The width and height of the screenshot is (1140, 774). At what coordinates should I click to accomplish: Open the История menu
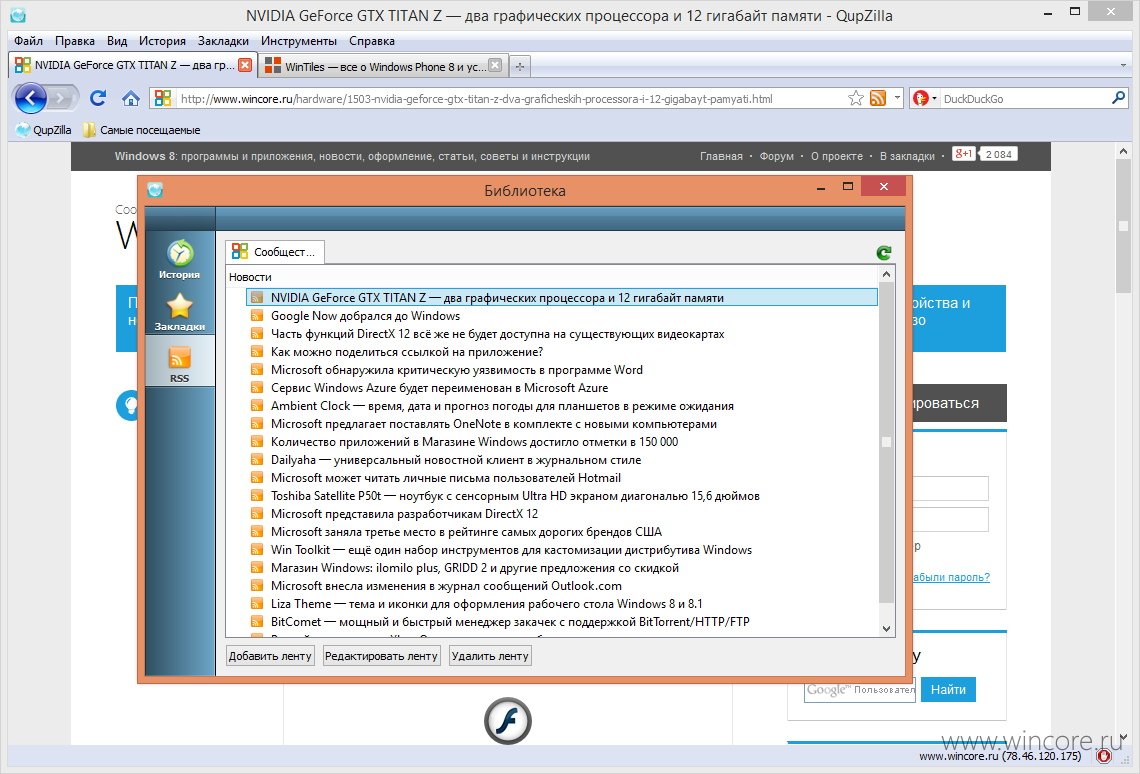(x=162, y=41)
